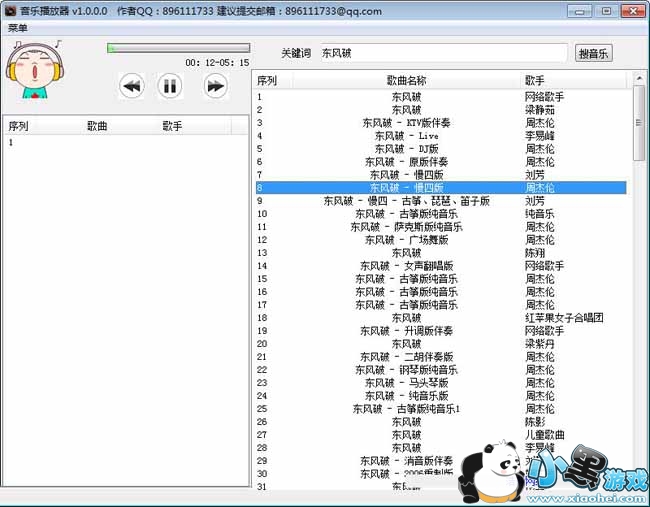Click the app icon in title bar
650x507 pixels.
coord(10,11)
